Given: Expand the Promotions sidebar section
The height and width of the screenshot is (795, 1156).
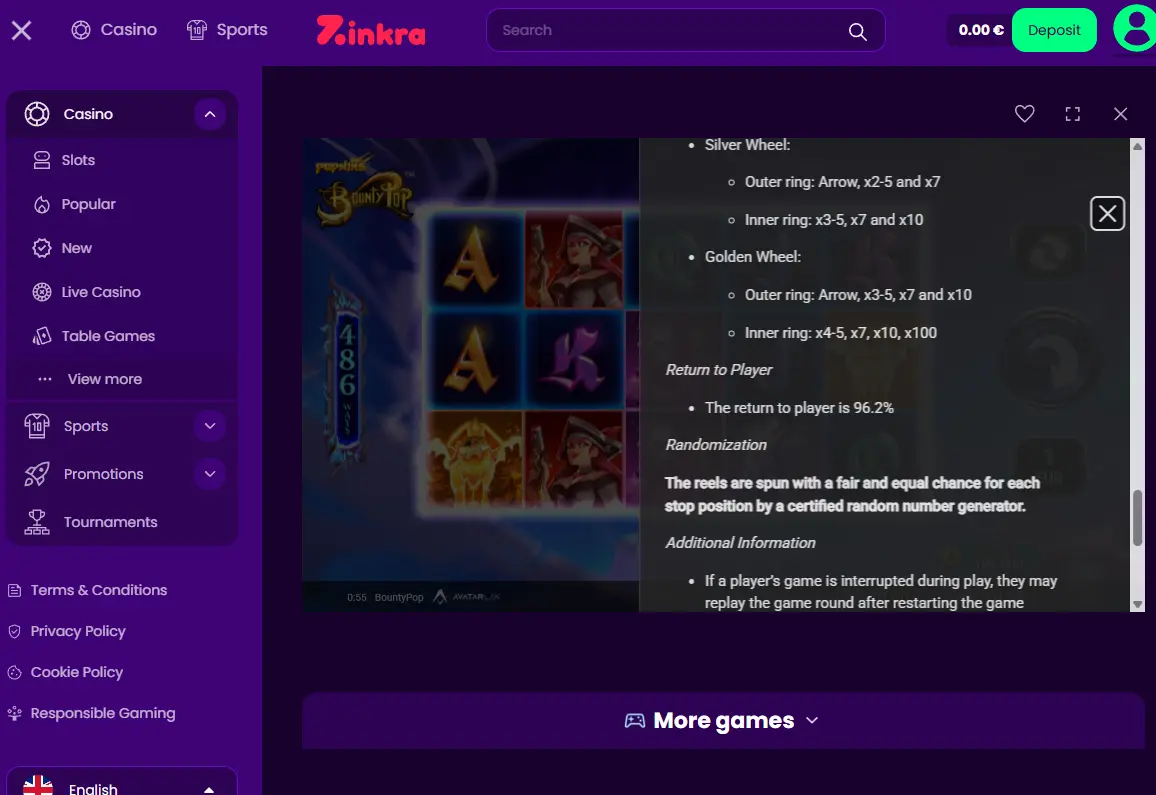Looking at the screenshot, I should (210, 474).
